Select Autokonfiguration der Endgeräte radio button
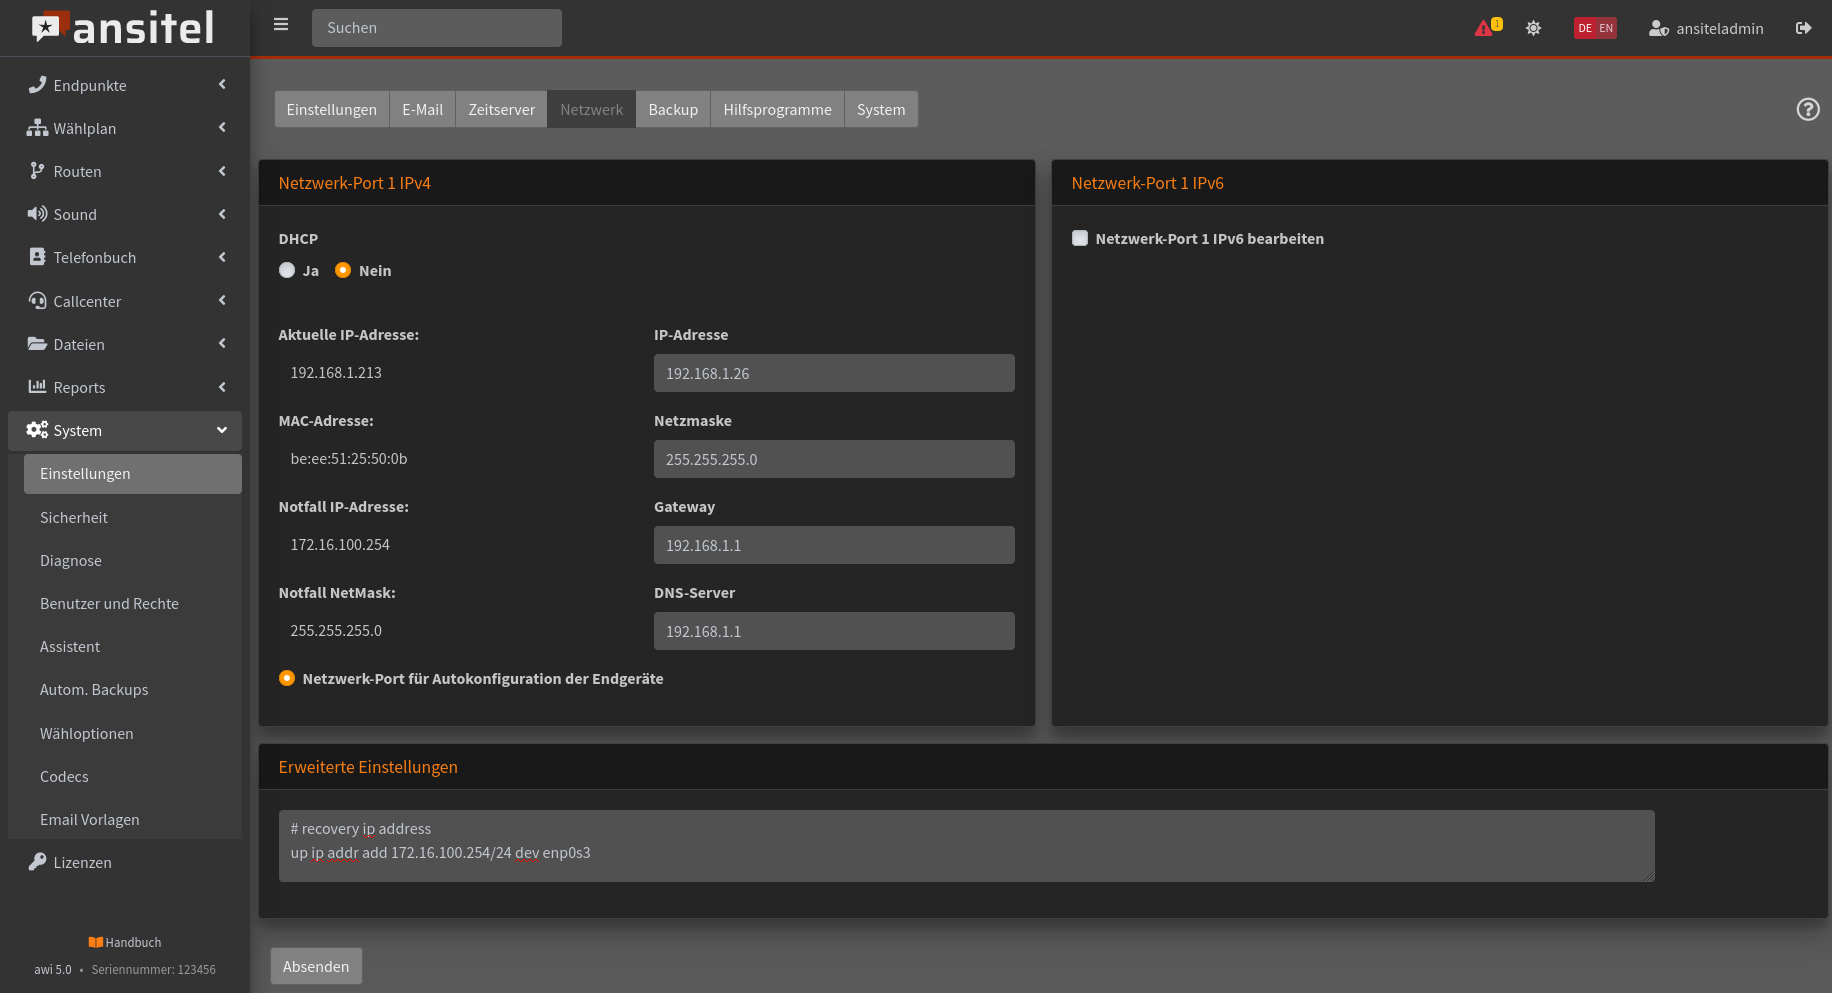The image size is (1832, 993). coord(287,678)
